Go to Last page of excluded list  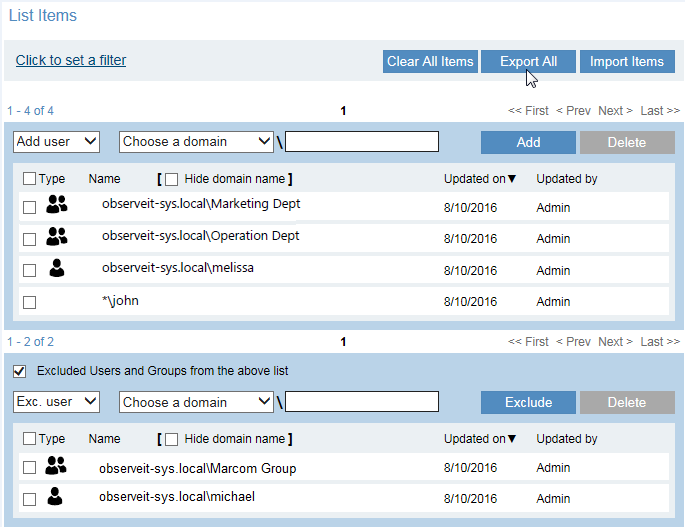pos(660,342)
